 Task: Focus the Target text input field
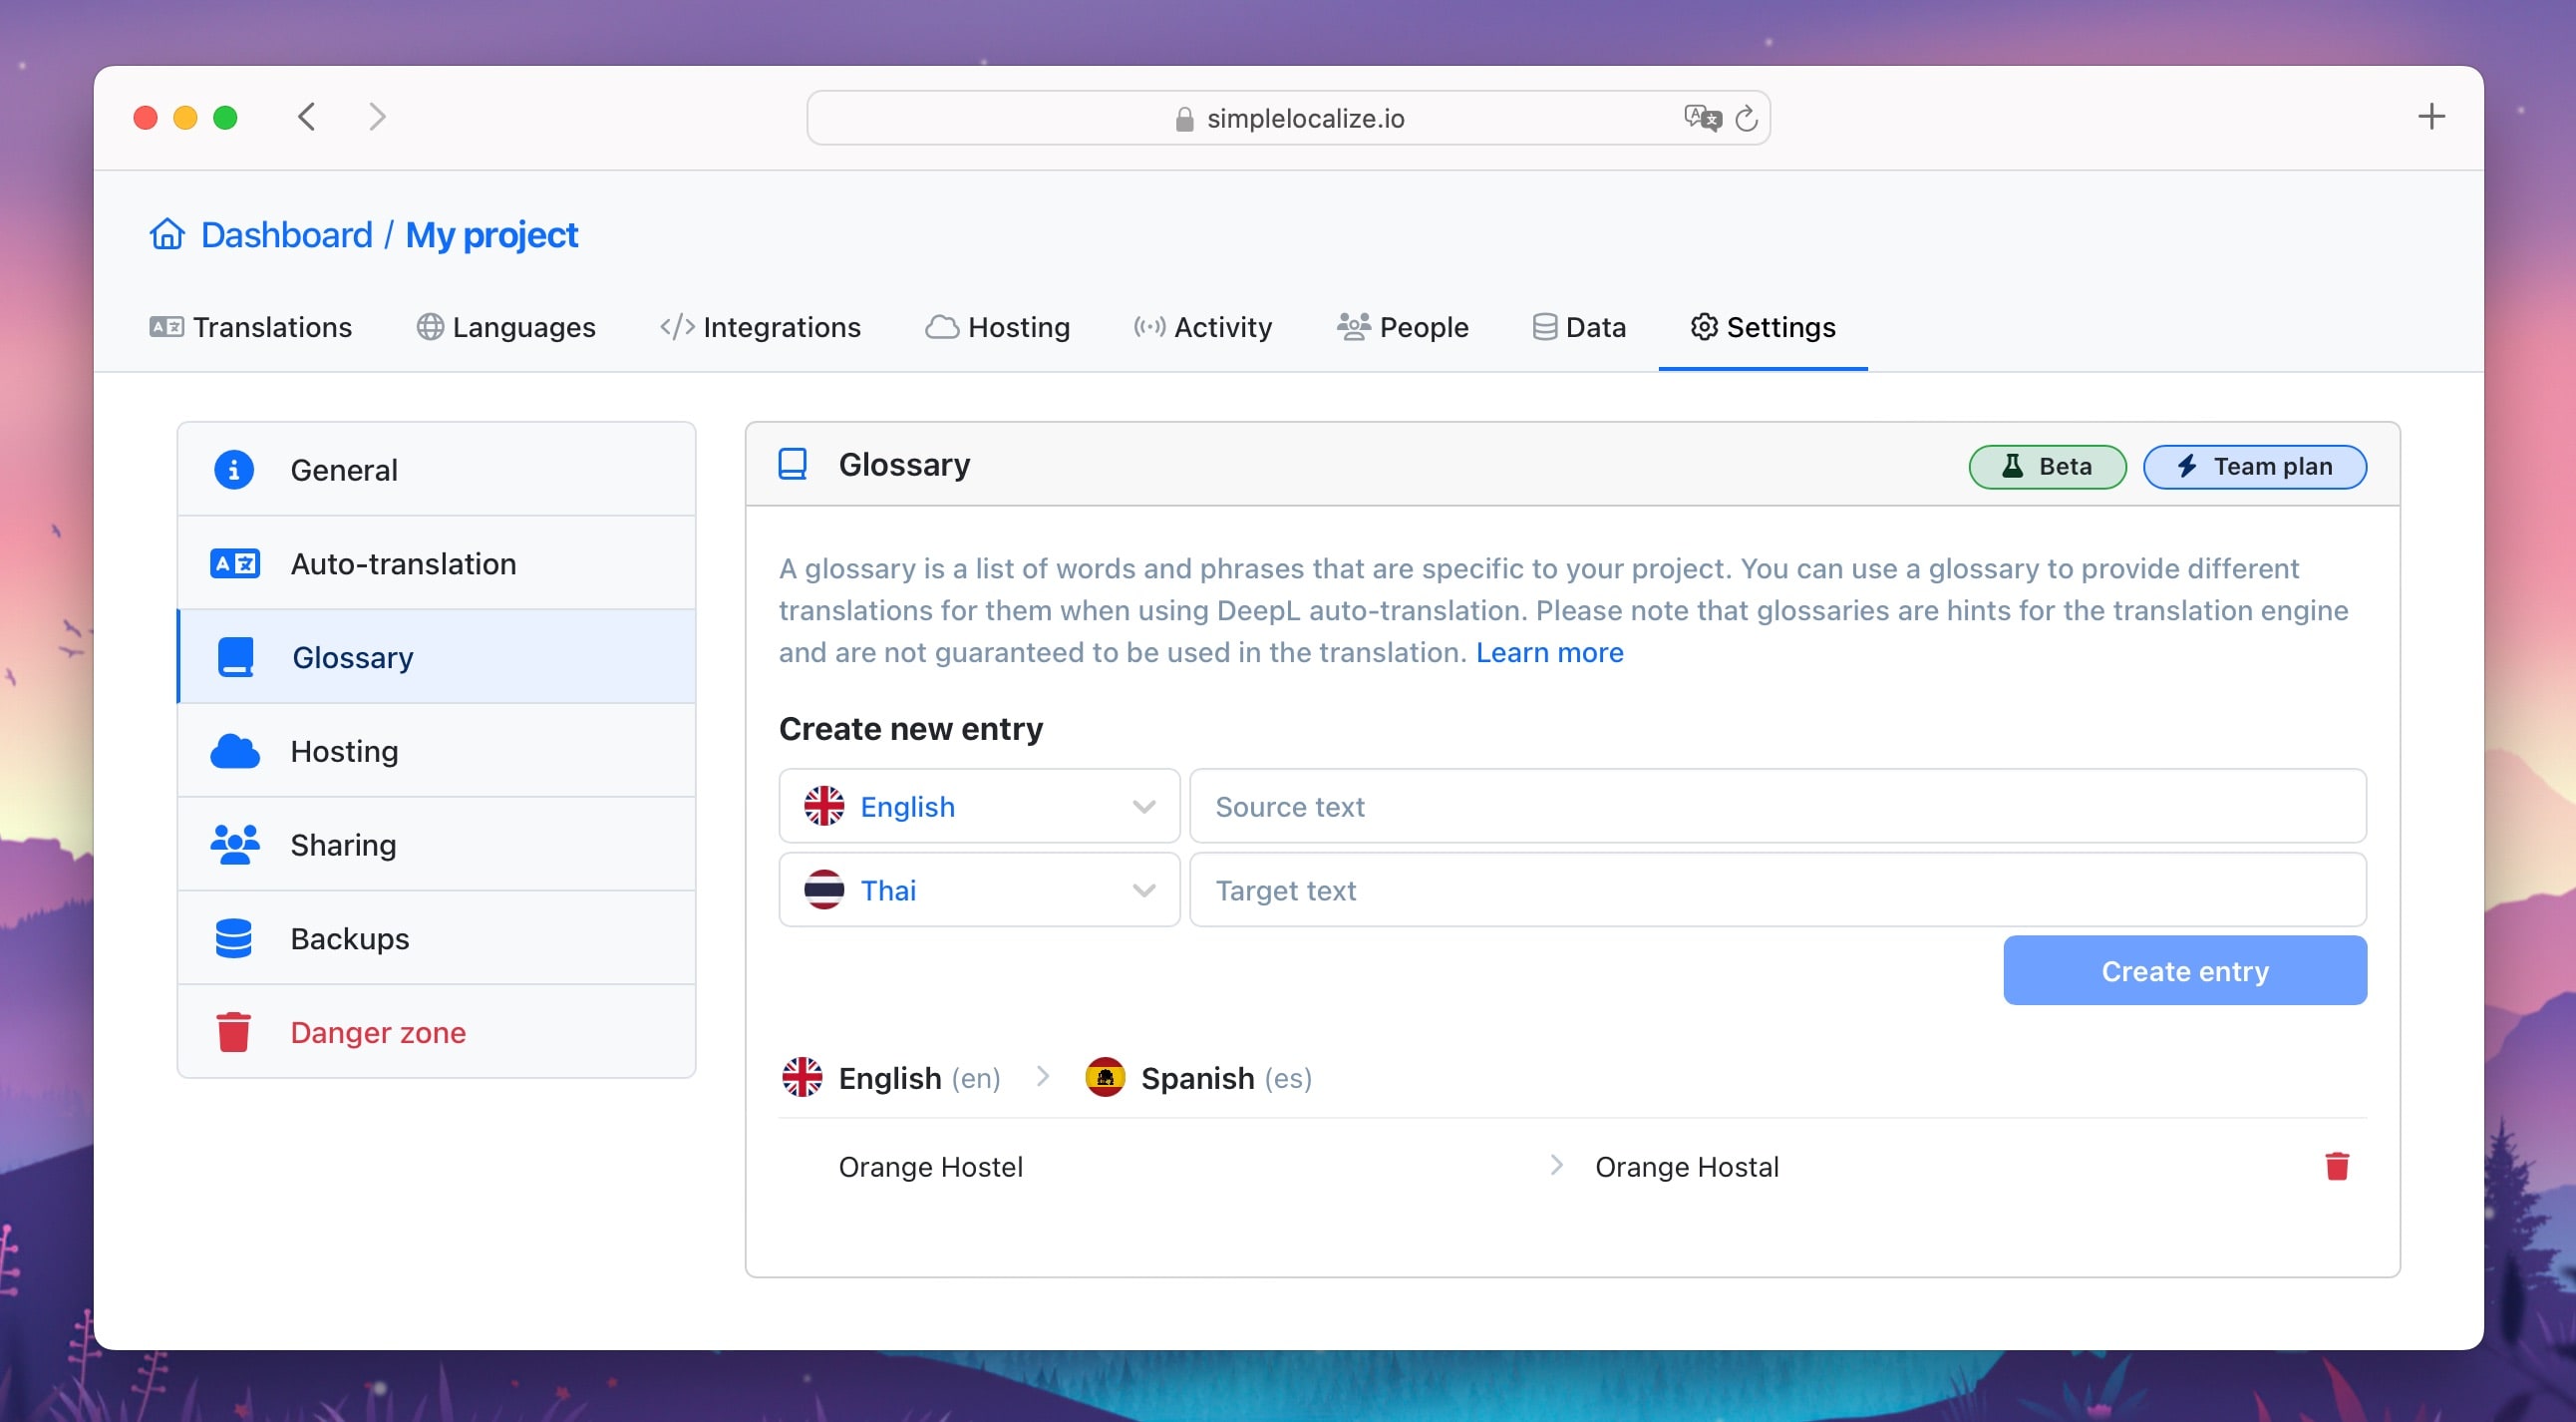[1777, 890]
